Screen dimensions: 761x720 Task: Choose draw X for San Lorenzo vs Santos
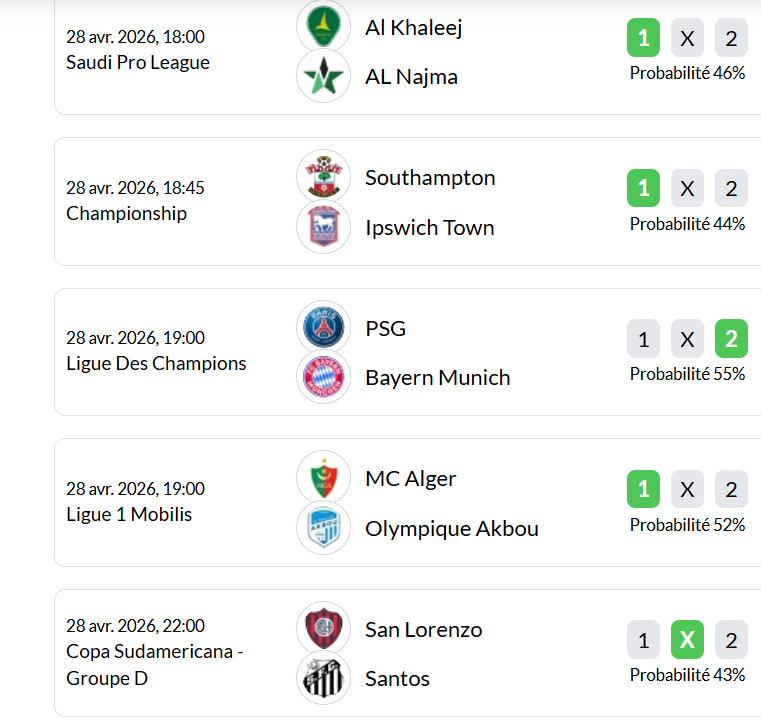click(687, 640)
